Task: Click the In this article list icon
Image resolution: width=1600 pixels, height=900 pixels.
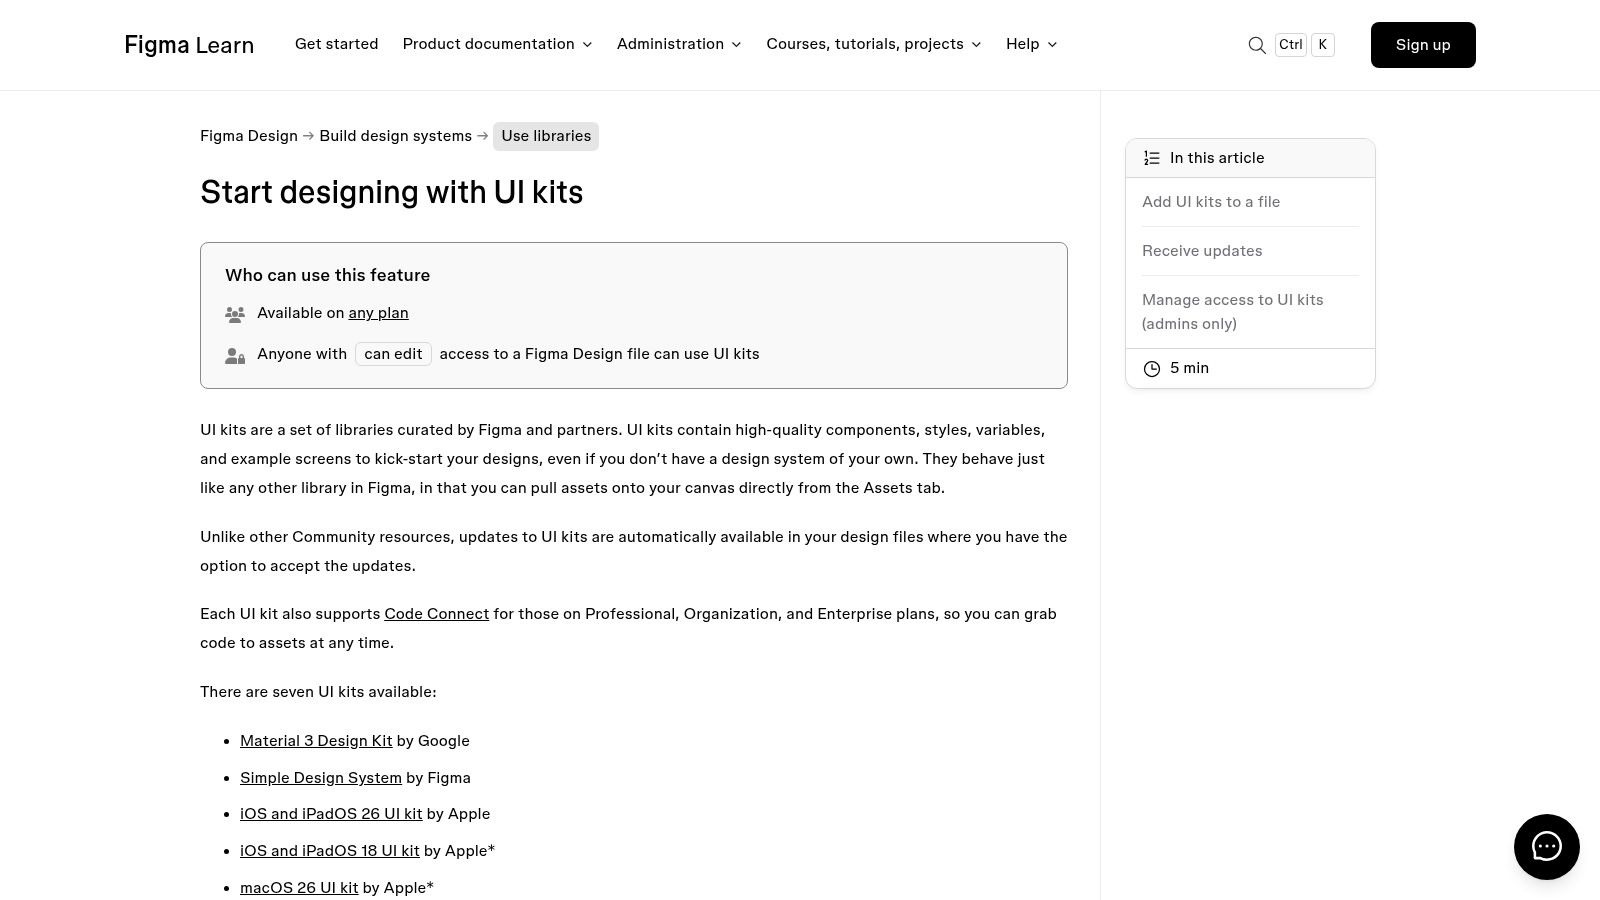Action: point(1152,157)
